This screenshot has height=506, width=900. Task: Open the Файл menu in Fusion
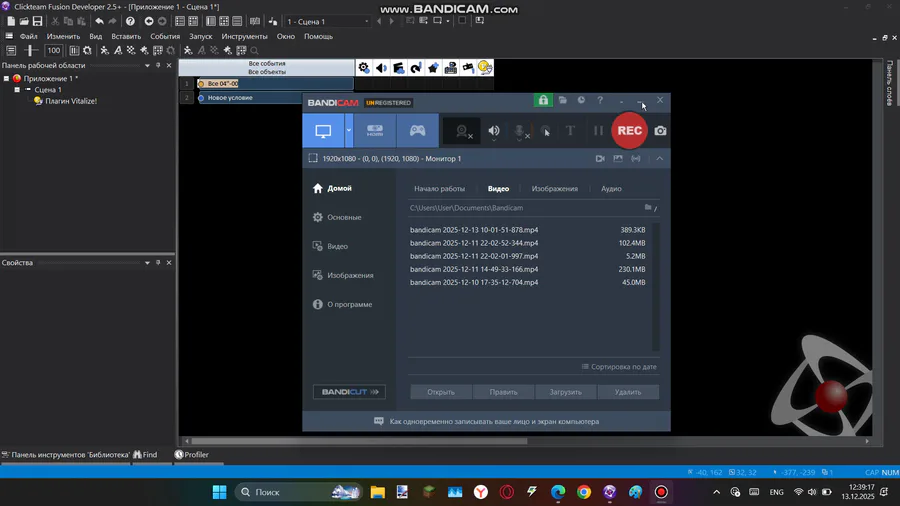click(29, 36)
